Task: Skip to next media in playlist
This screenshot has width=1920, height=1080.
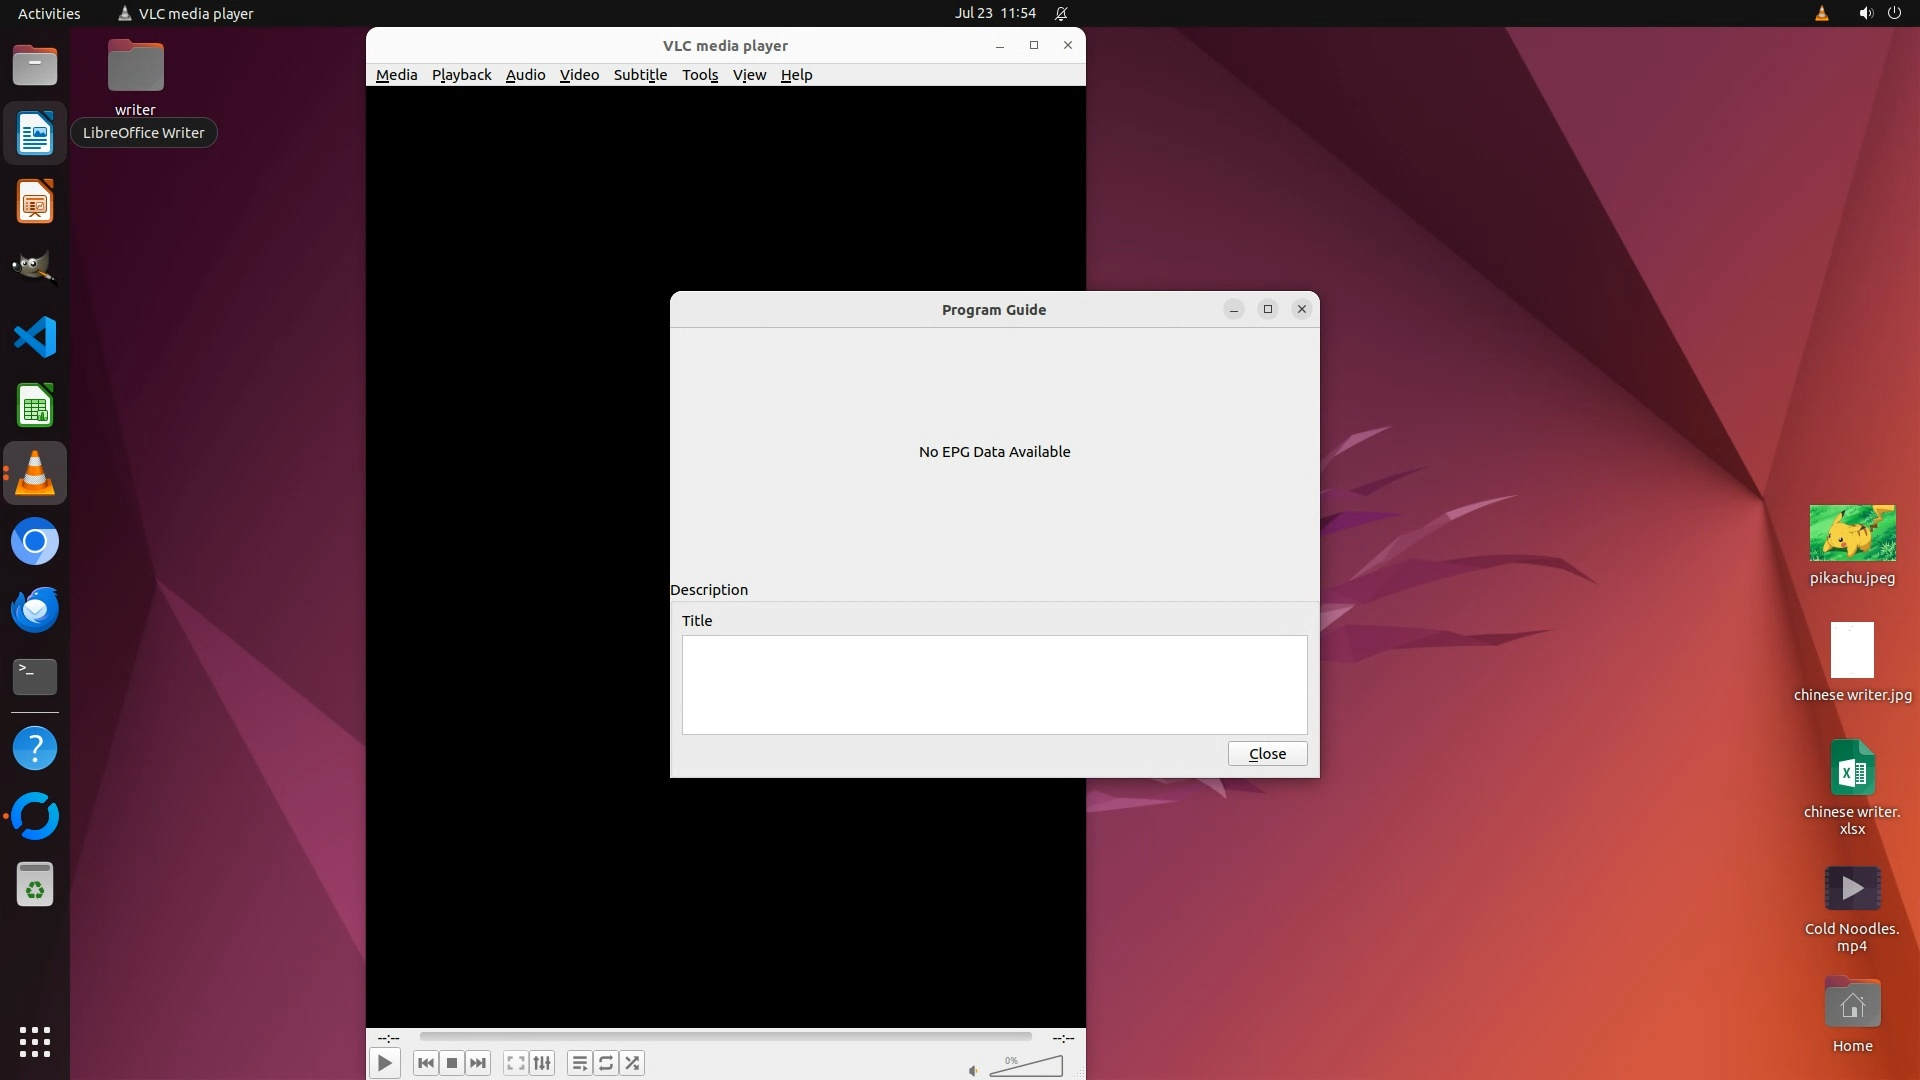Action: coord(478,1063)
